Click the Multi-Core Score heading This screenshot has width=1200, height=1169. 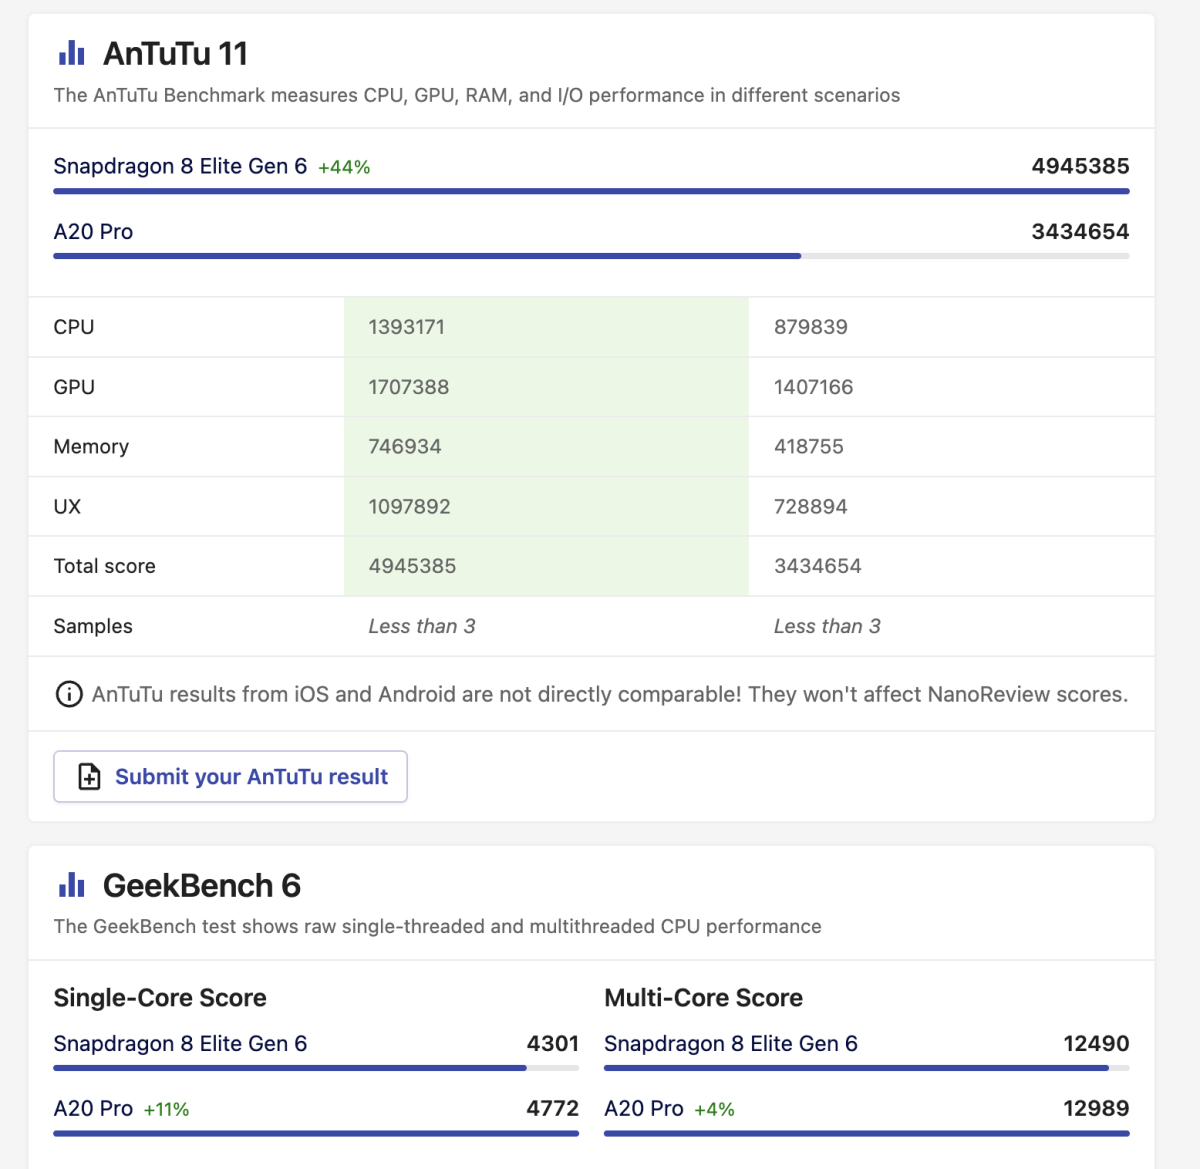(x=703, y=997)
